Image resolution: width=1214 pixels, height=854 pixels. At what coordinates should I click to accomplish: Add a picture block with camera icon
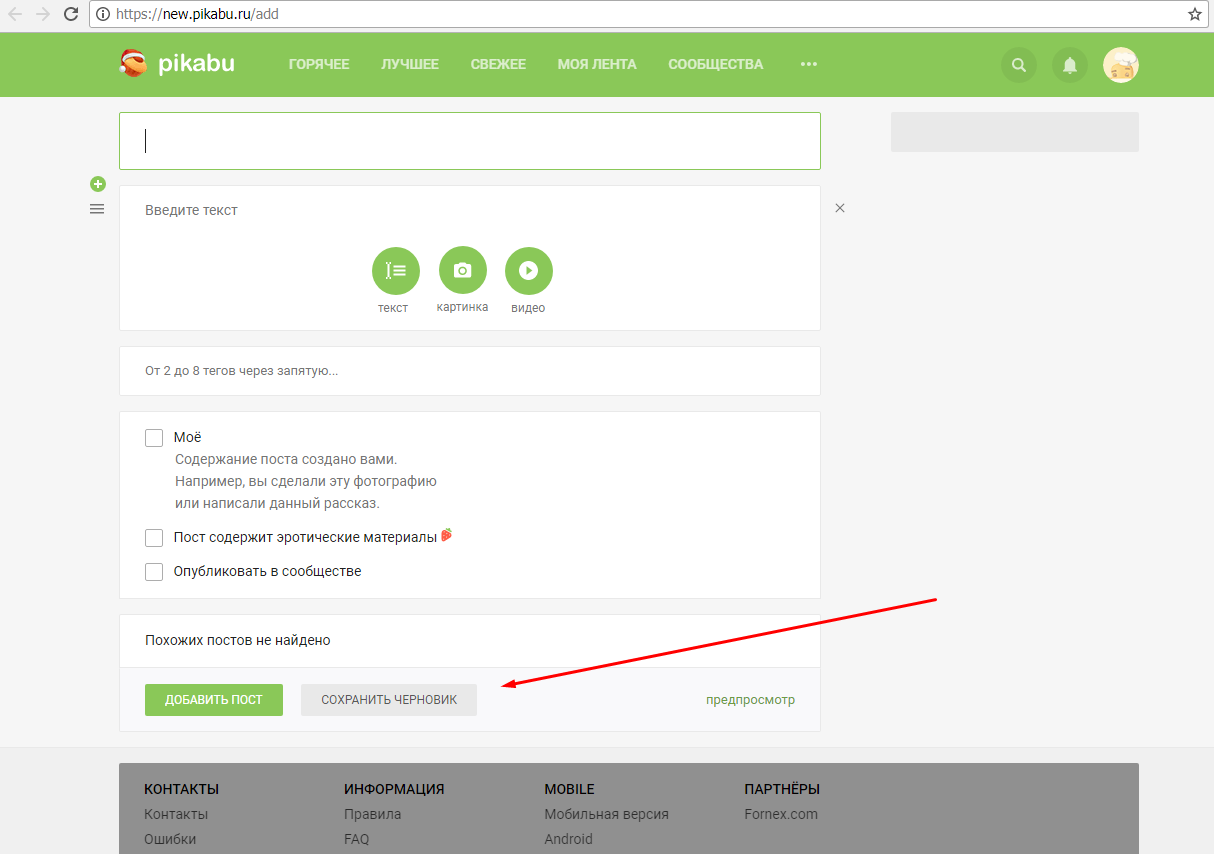point(462,271)
